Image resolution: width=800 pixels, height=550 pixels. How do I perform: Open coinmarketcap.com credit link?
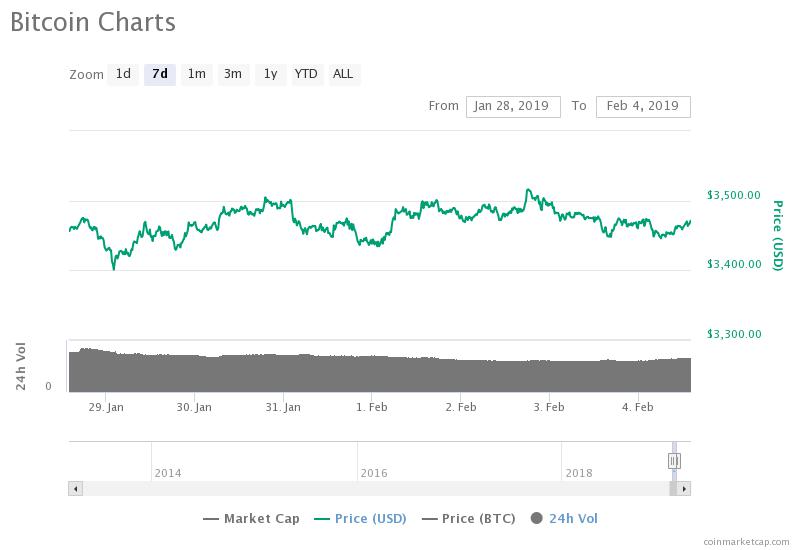[x=746, y=542]
